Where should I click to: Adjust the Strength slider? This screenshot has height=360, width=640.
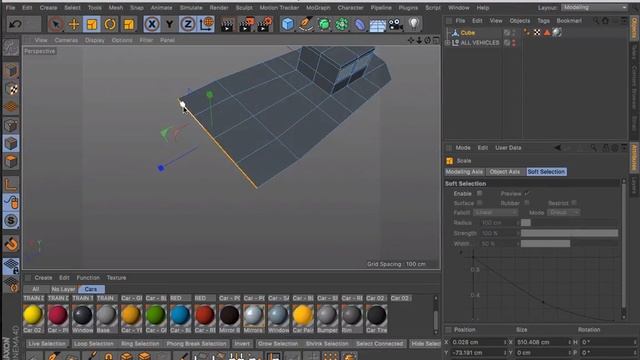click(569, 233)
